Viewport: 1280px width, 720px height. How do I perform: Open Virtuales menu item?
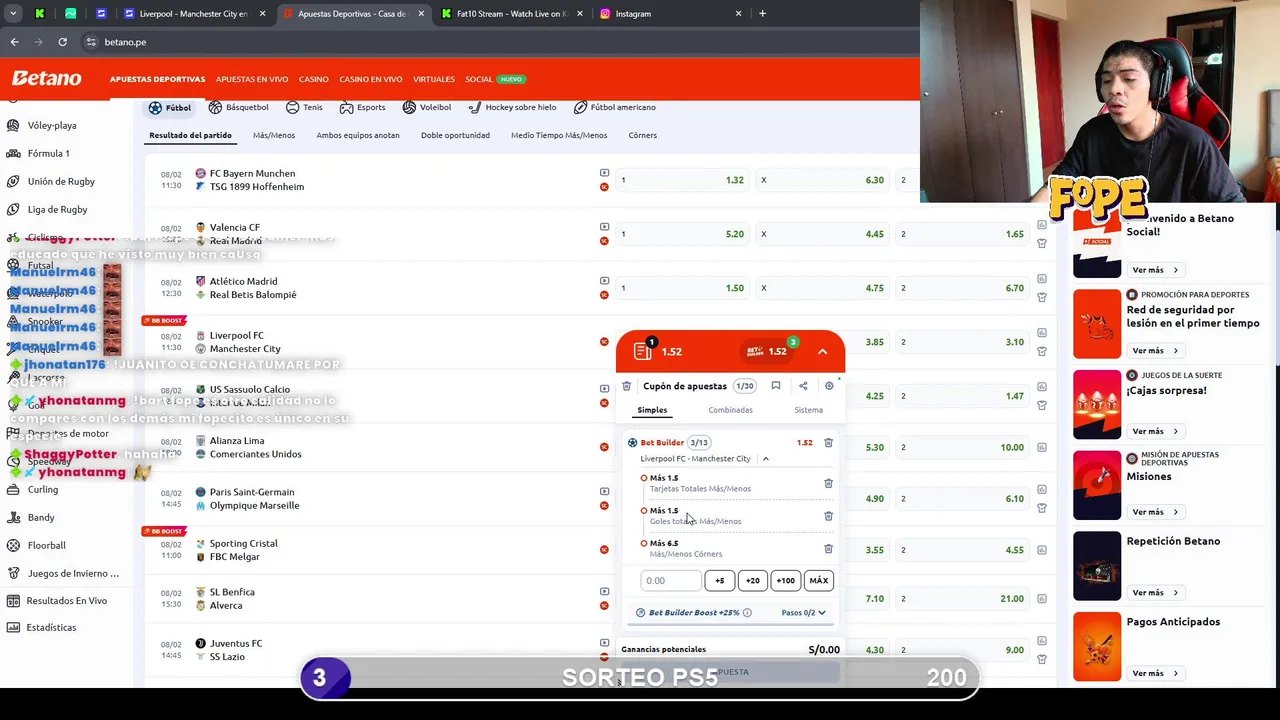(434, 79)
